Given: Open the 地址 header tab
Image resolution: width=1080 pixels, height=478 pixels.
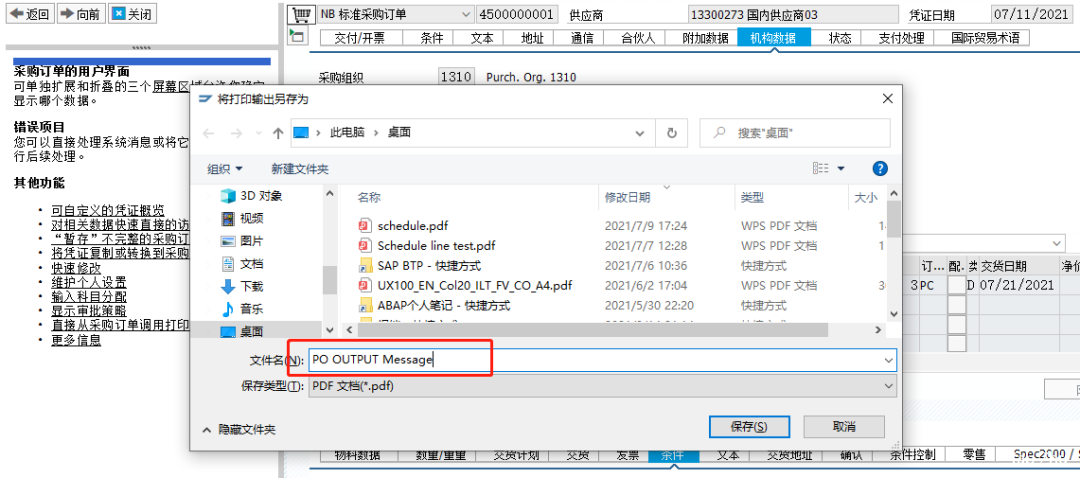Looking at the screenshot, I should (x=532, y=38).
